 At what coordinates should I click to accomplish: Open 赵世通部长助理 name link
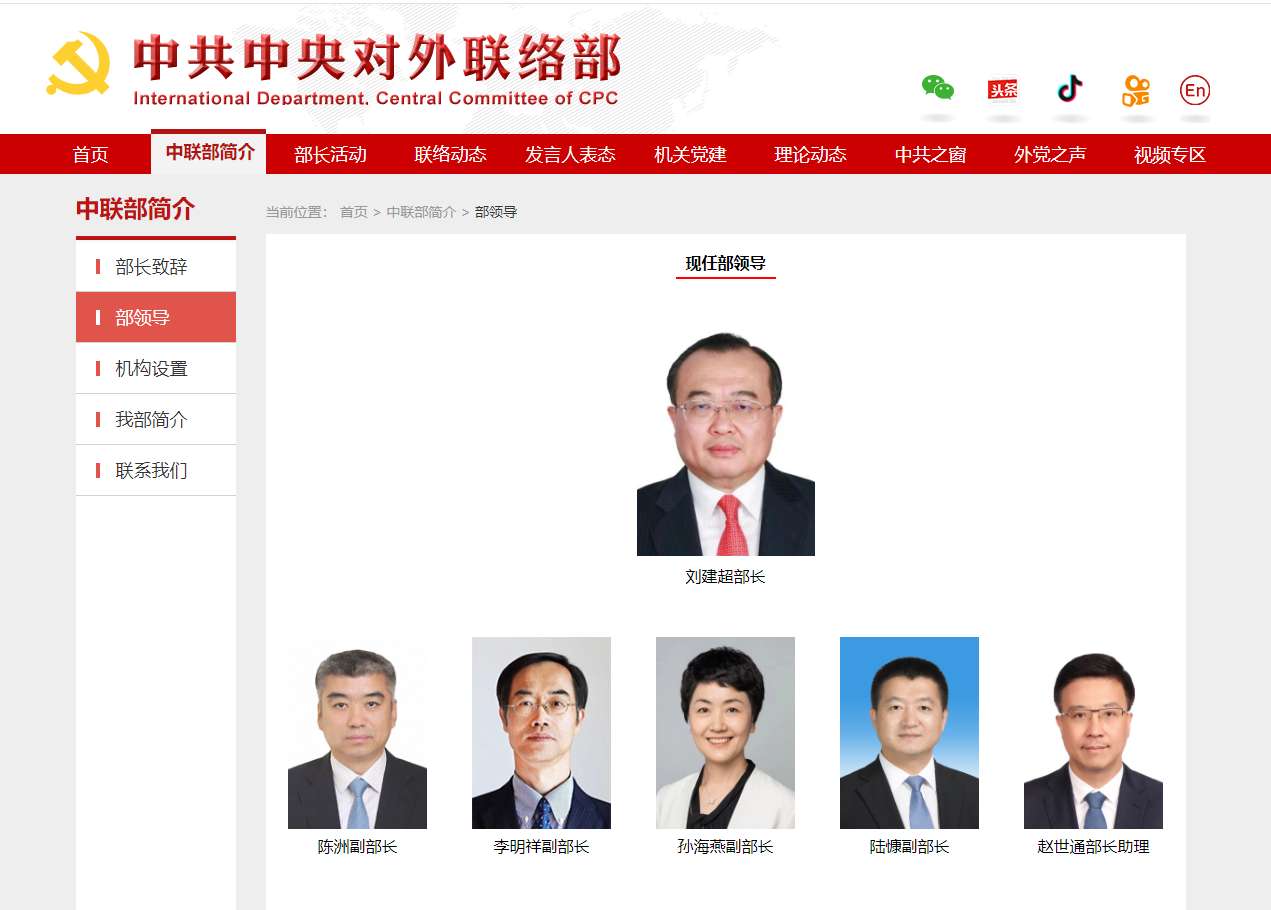[1093, 847]
